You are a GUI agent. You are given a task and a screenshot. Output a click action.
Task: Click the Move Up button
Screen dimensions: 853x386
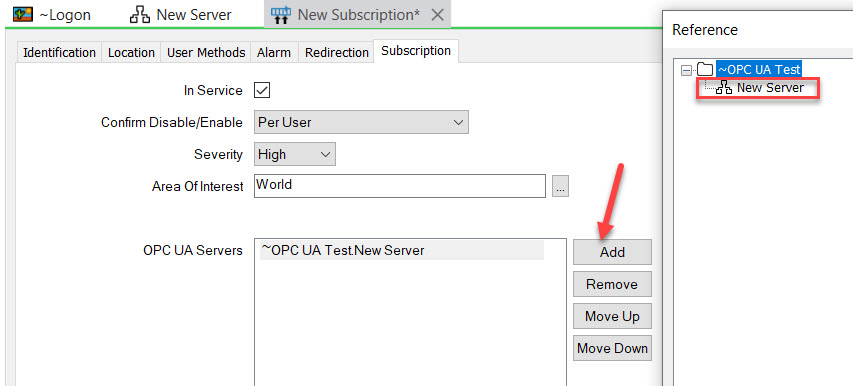613,316
